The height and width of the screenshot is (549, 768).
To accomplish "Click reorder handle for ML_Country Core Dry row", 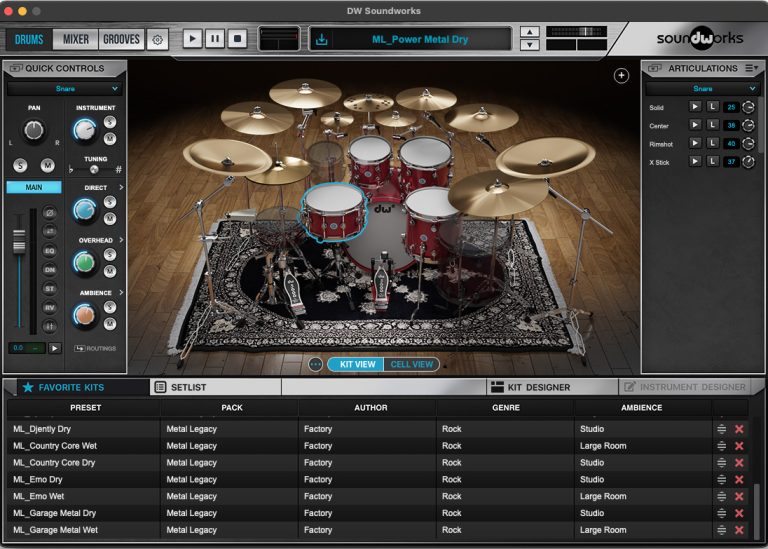I will pos(721,463).
